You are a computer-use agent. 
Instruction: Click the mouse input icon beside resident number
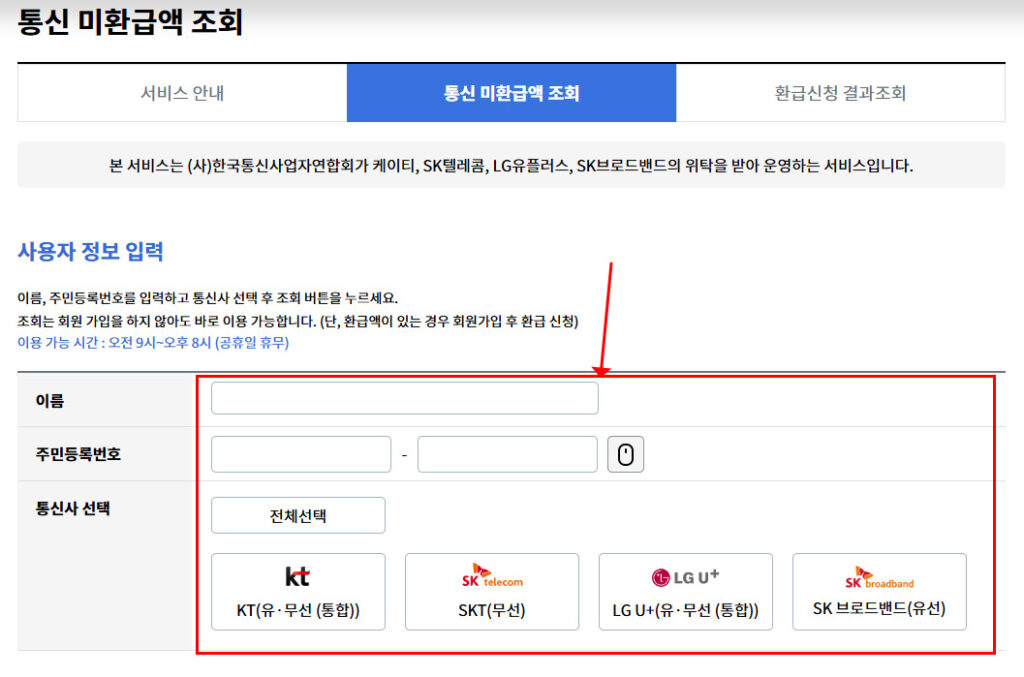click(x=626, y=455)
